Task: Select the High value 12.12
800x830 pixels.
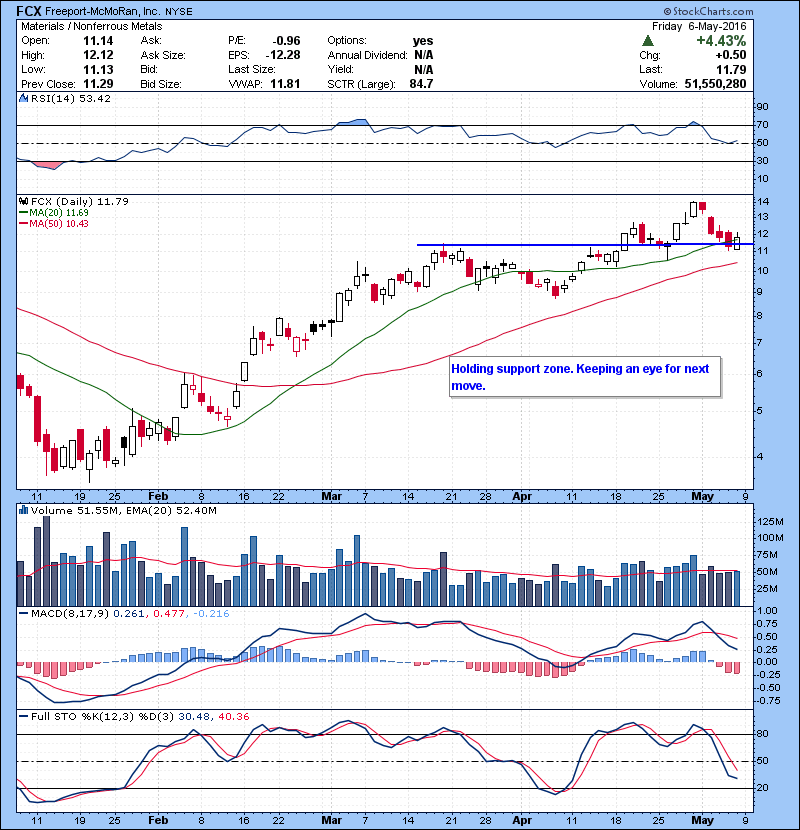Action: point(98,55)
